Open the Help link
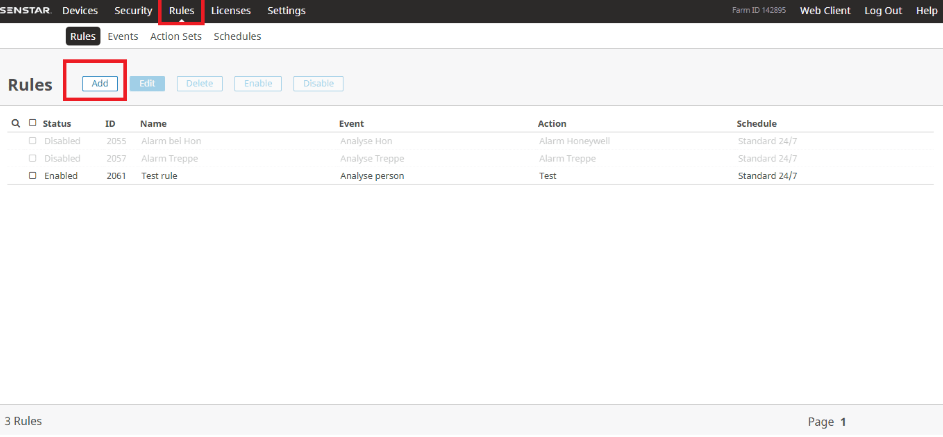 (x=926, y=11)
